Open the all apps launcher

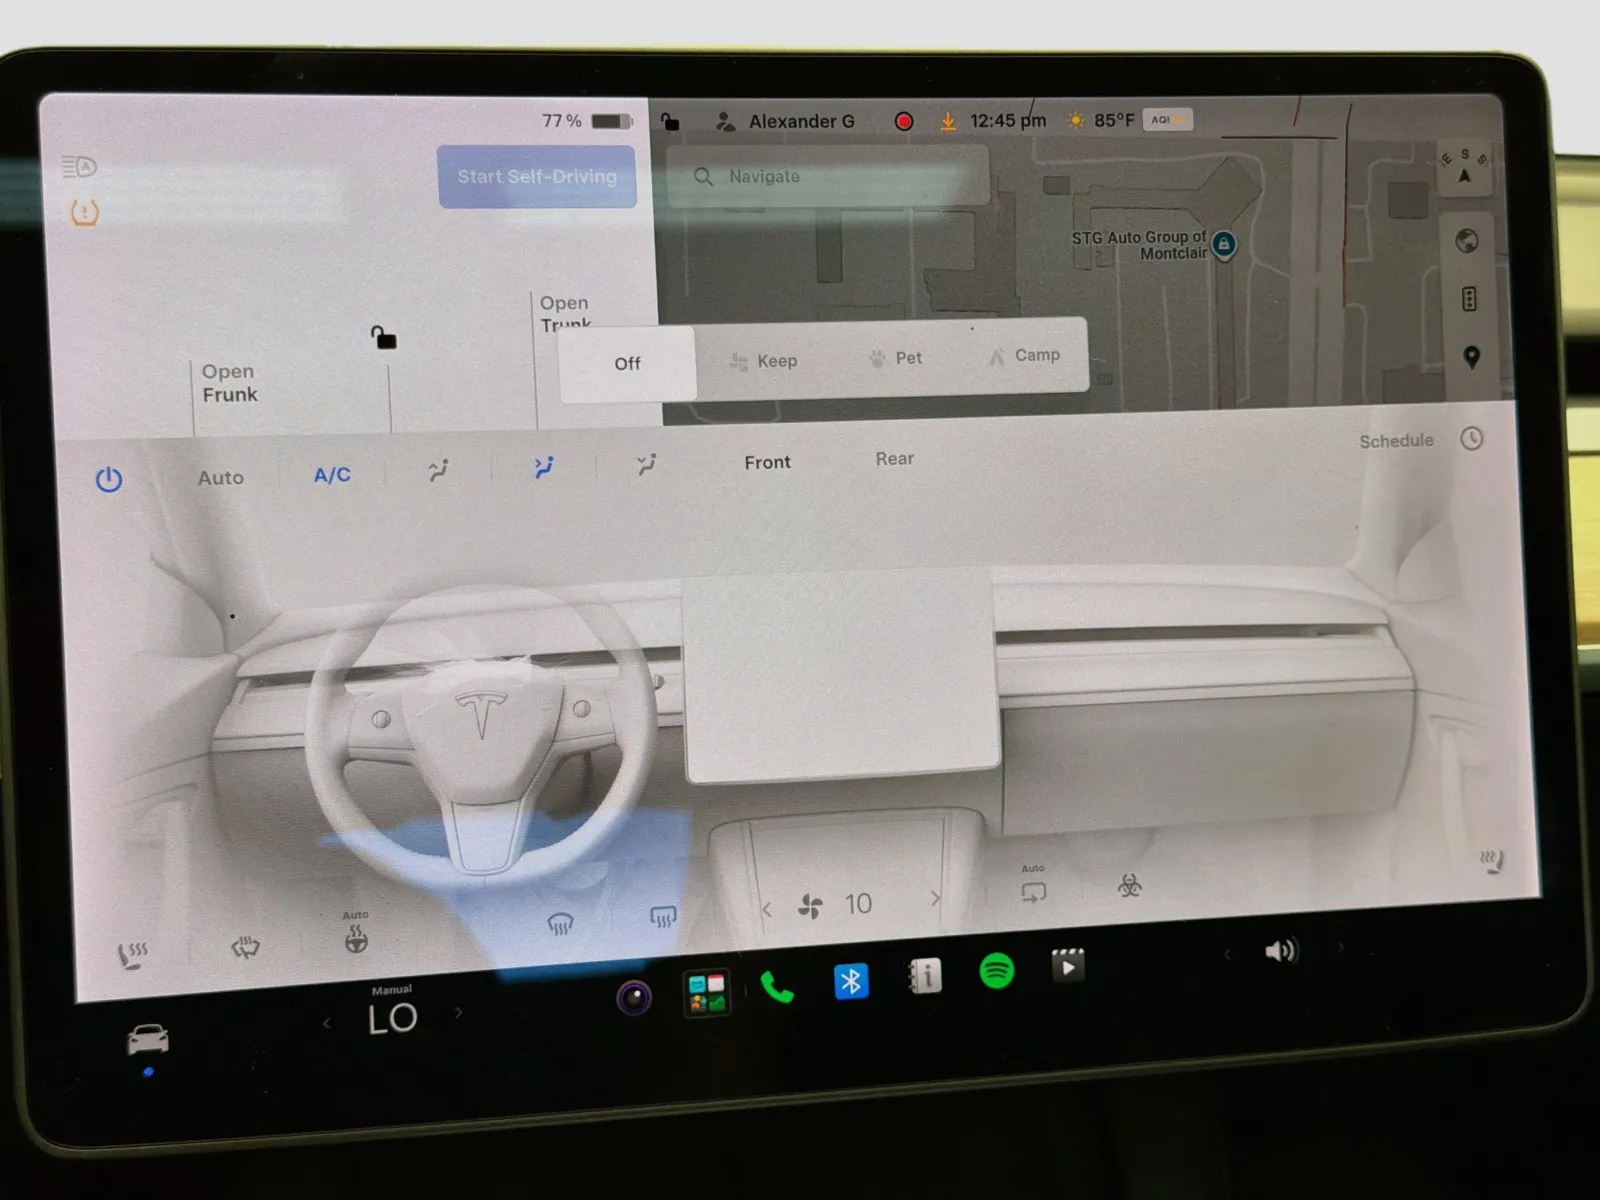[x=707, y=993]
